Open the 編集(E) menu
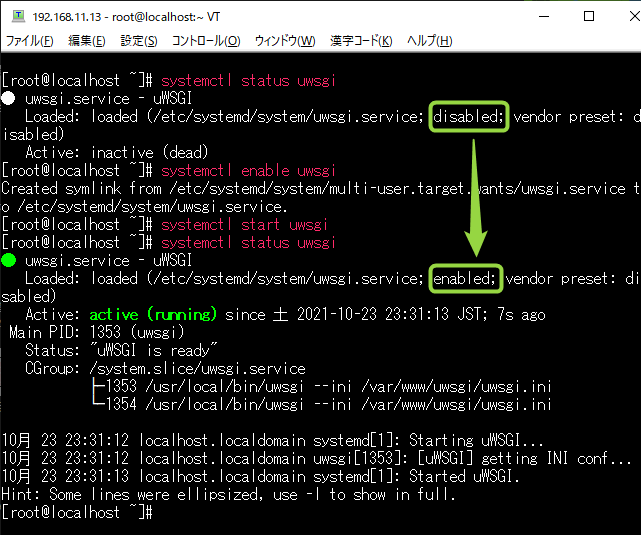 [x=86, y=41]
